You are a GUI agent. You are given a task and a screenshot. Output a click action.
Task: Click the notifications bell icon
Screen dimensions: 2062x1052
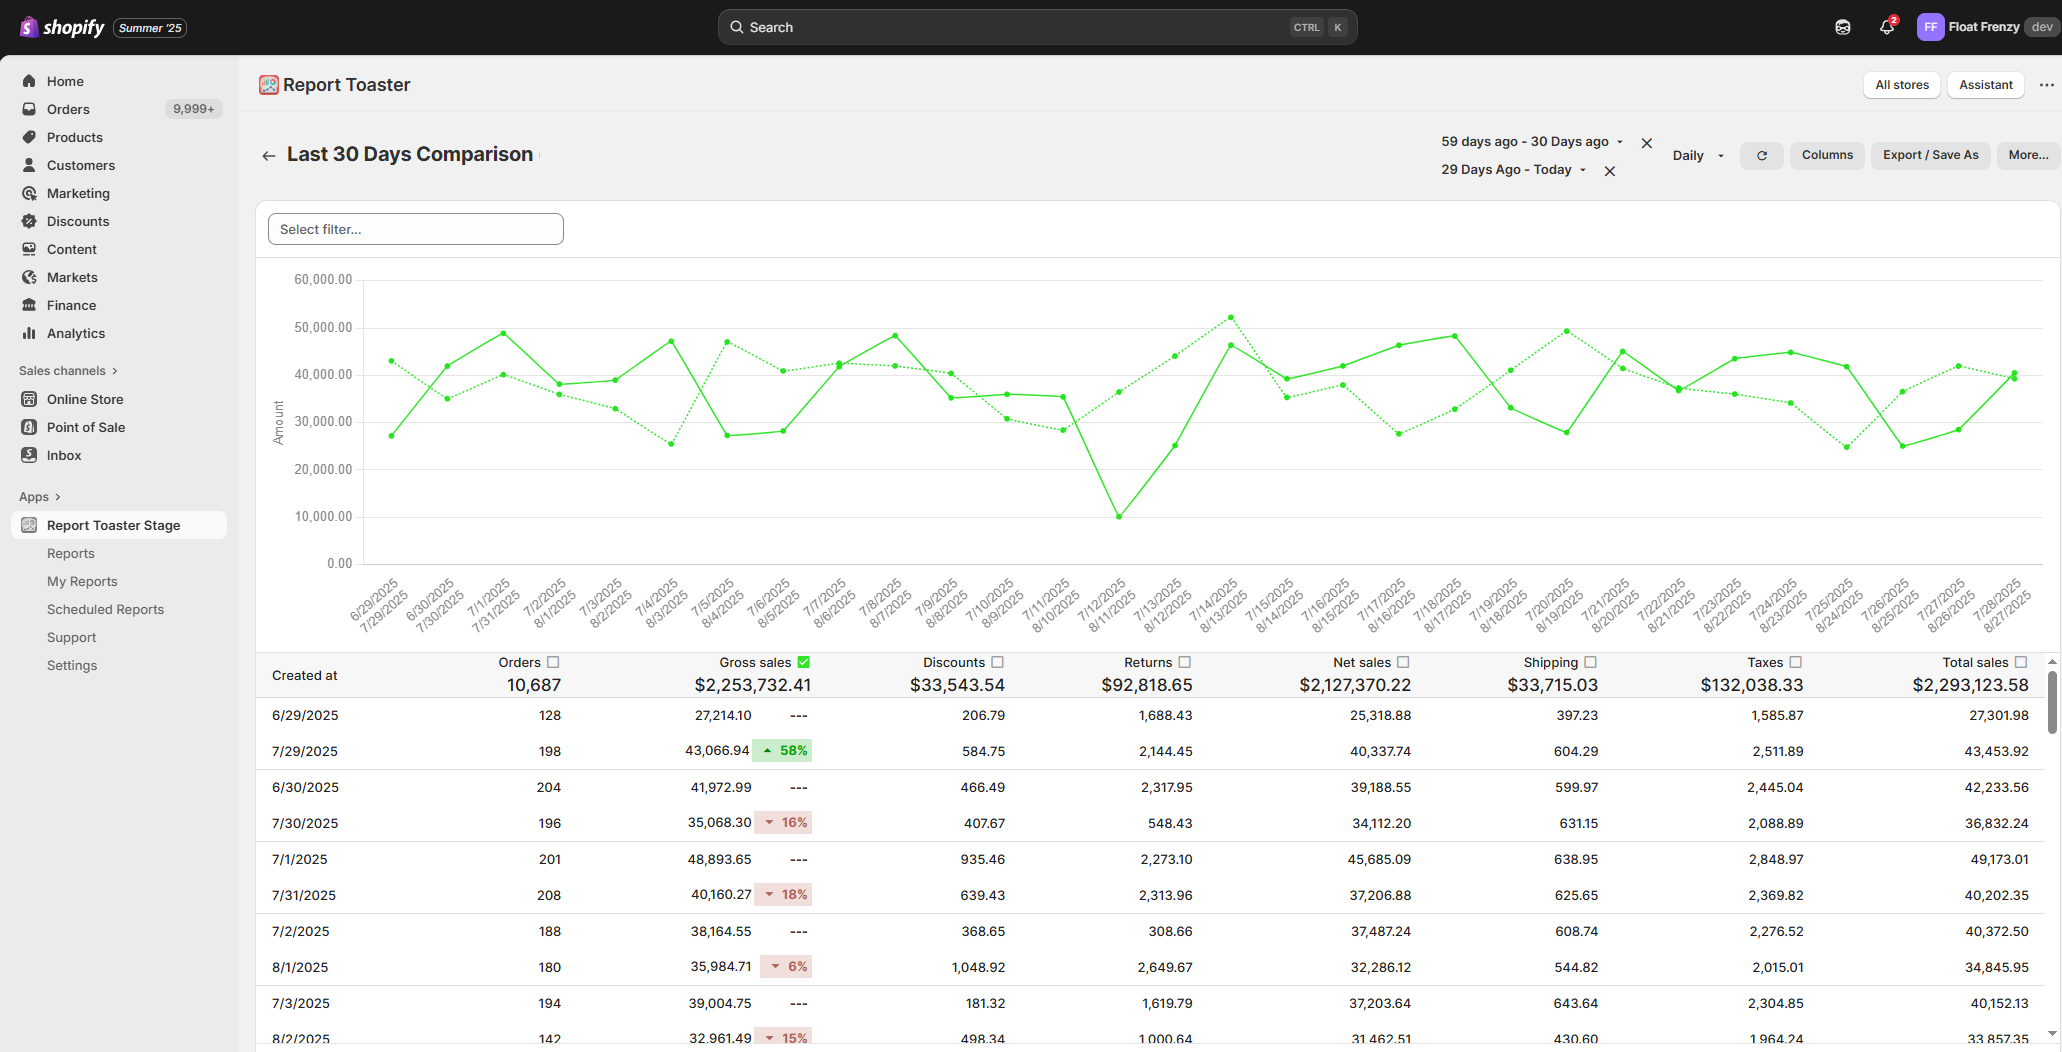click(x=1886, y=27)
